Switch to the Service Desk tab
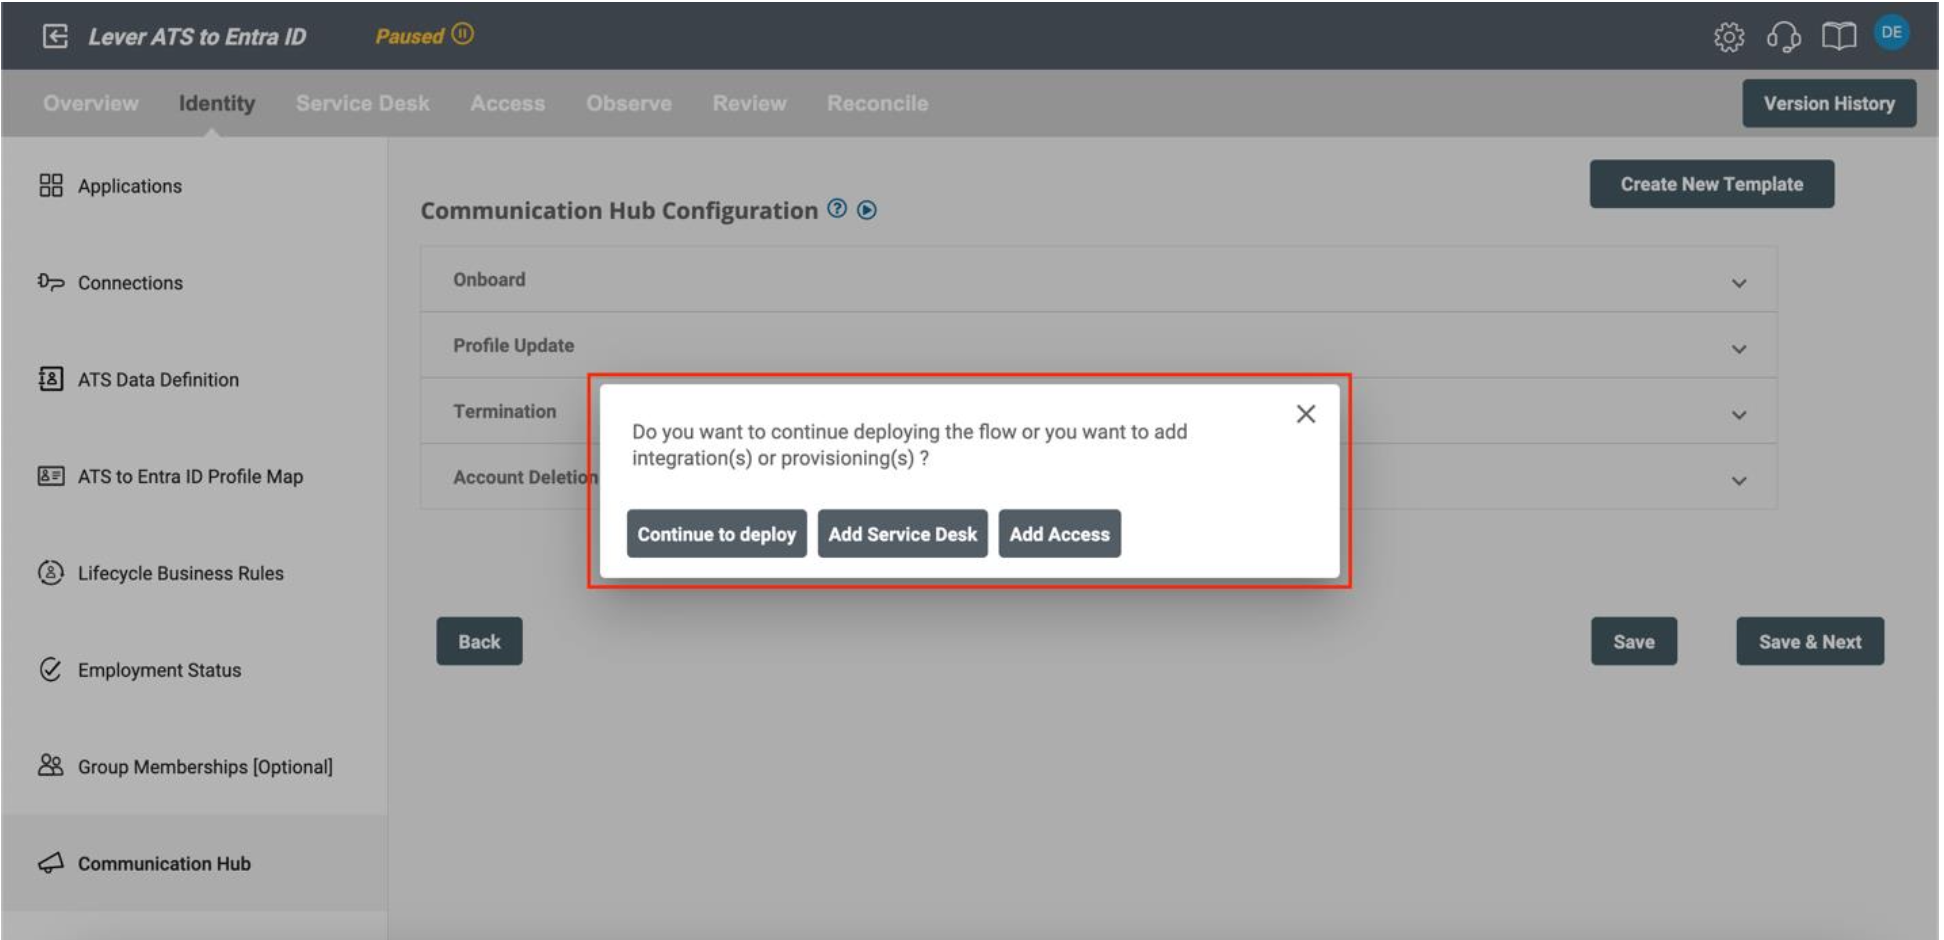Viewport: 1944px width, 940px height. tap(362, 103)
